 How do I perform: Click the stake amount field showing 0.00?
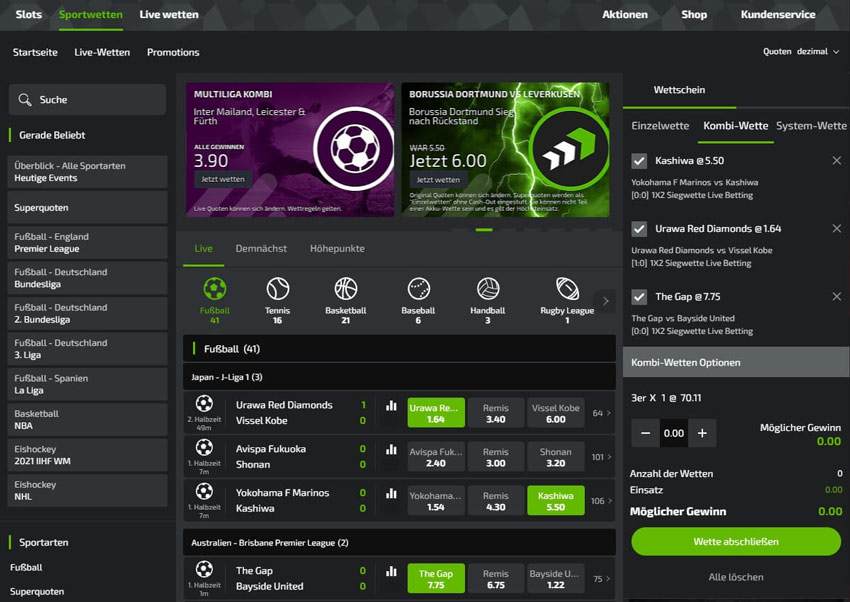pos(674,433)
